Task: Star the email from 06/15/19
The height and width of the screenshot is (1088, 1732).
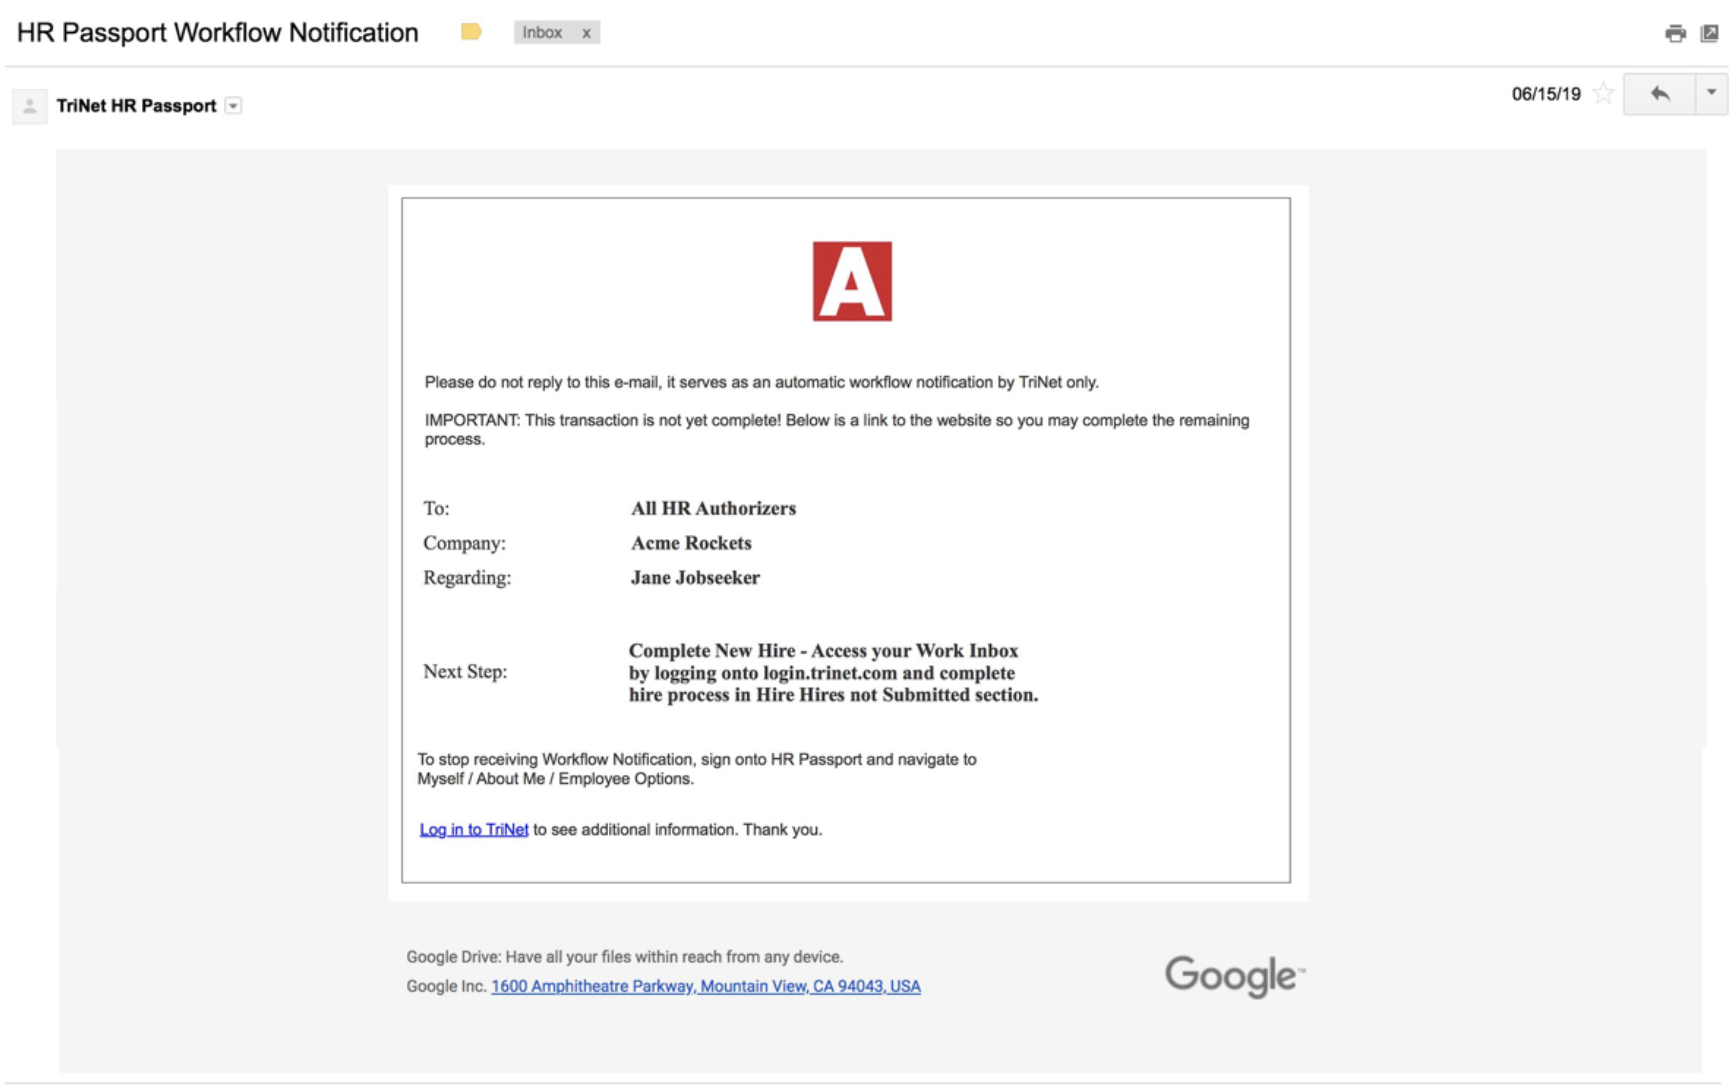Action: pyautogui.click(x=1603, y=93)
